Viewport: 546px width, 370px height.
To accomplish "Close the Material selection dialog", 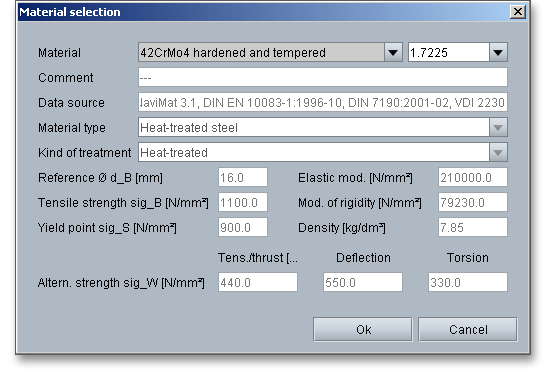I will pos(518,12).
